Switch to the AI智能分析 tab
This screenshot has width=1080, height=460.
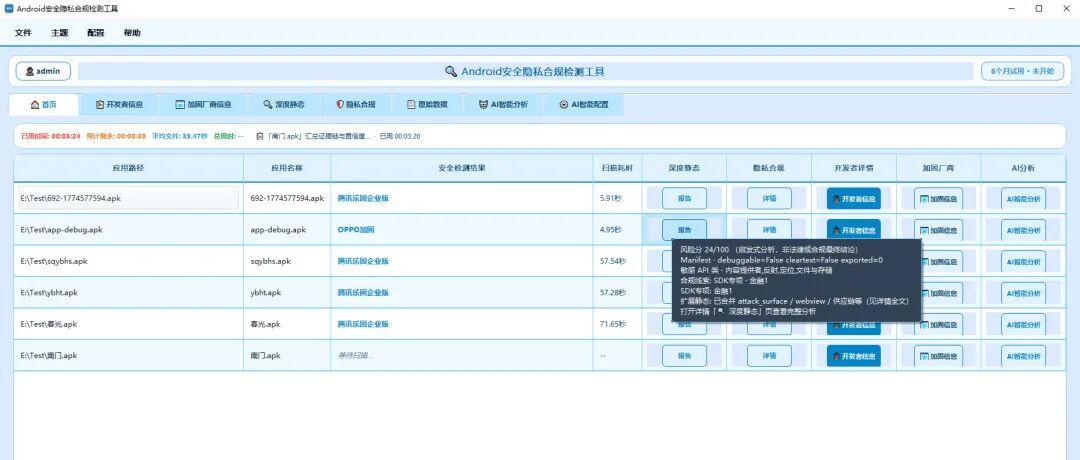(503, 105)
